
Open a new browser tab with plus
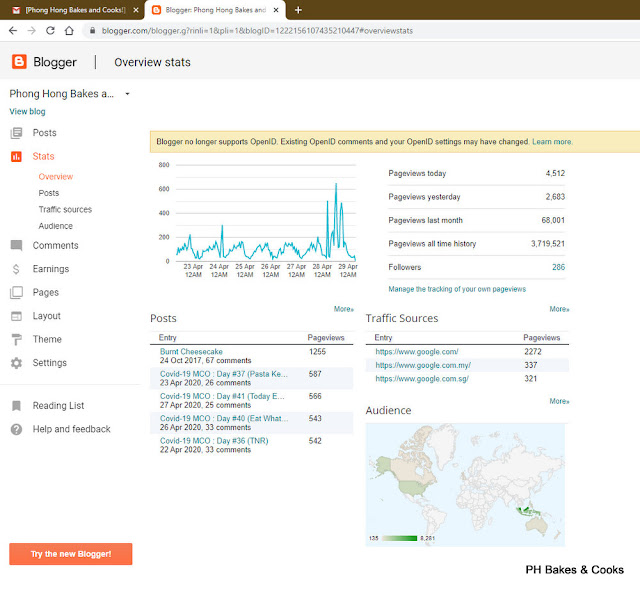tap(298, 10)
